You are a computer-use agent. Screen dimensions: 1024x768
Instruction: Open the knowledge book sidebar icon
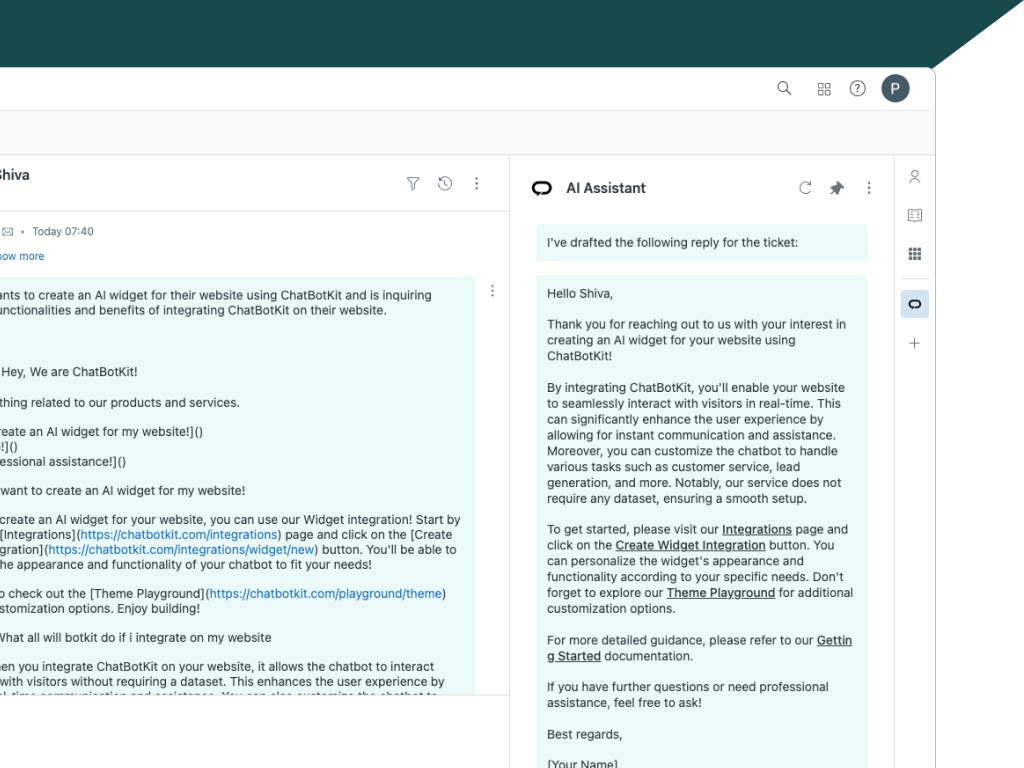pyautogui.click(x=914, y=215)
